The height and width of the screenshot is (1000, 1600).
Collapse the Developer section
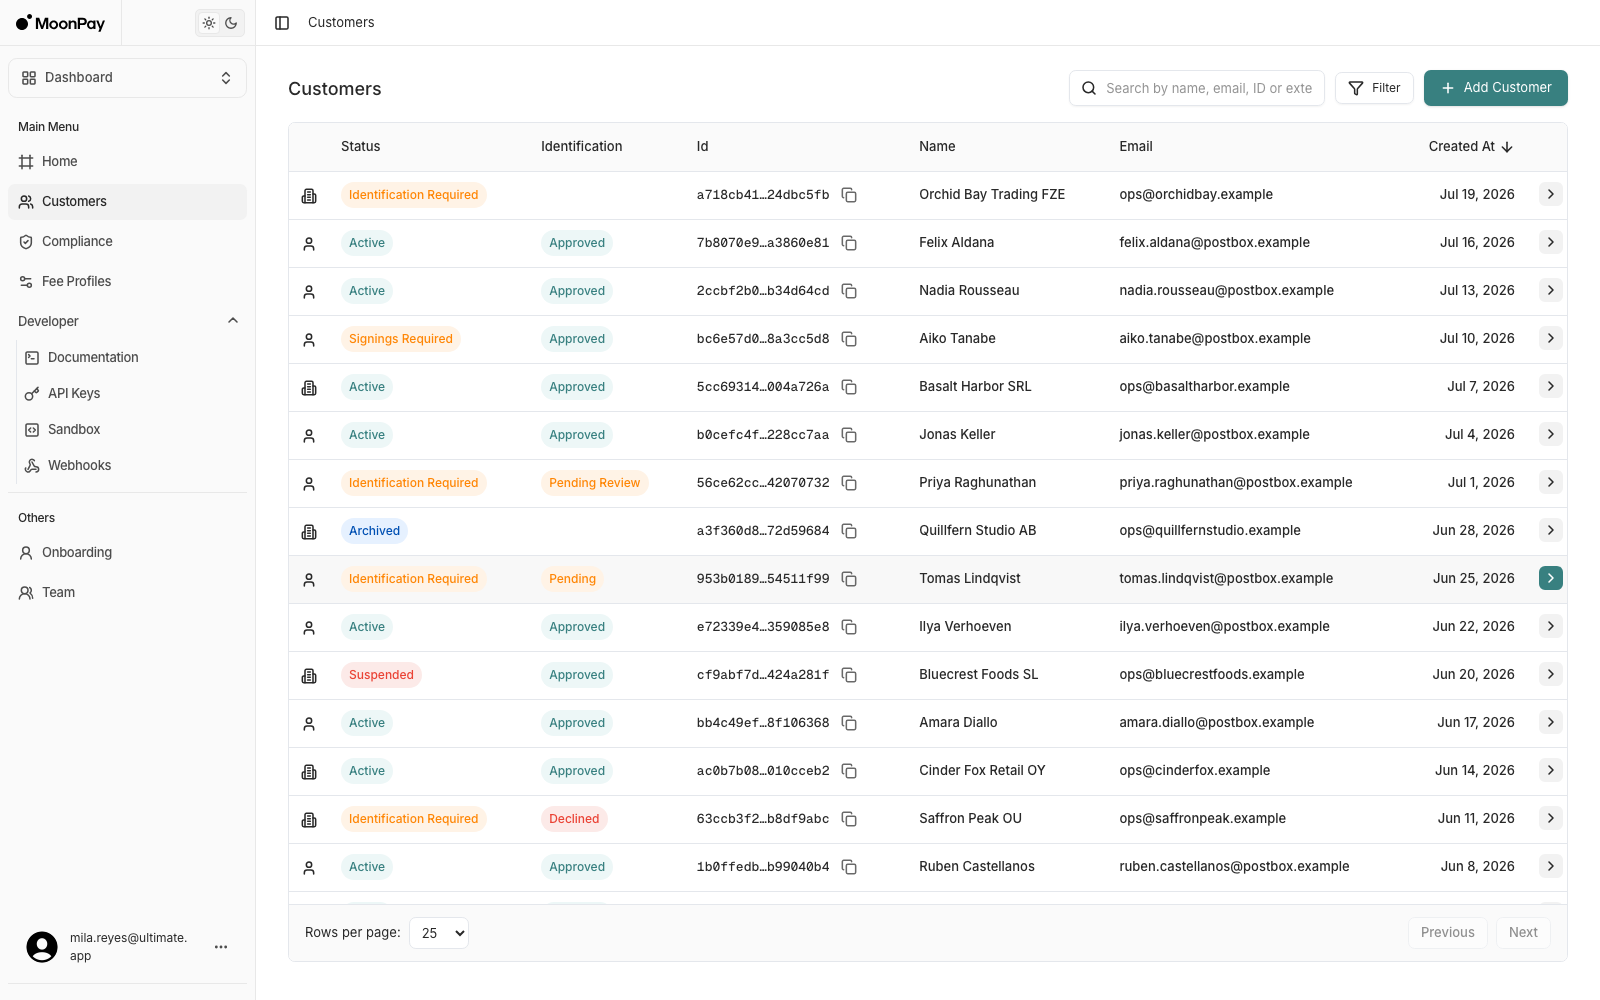click(x=127, y=321)
